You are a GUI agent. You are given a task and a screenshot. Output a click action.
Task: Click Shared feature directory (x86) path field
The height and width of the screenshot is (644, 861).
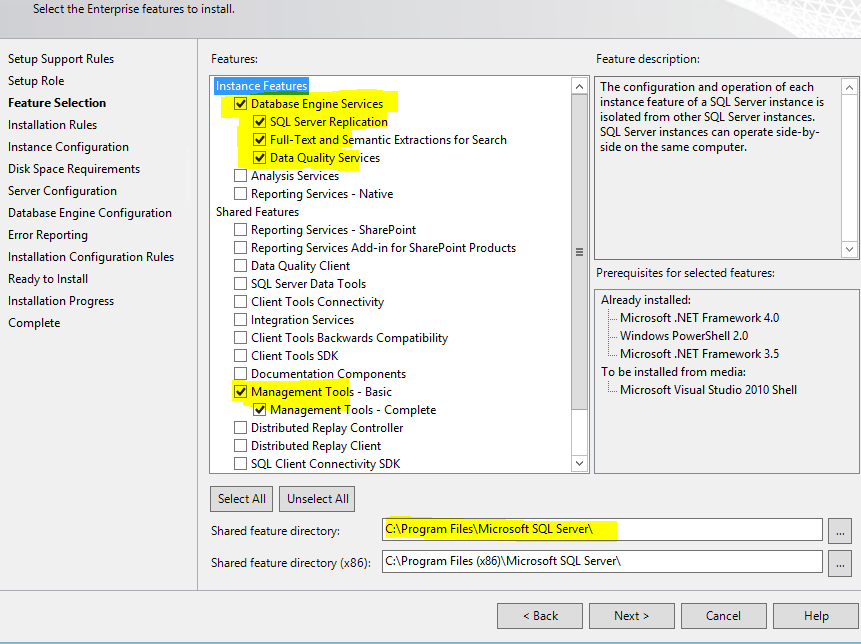point(602,562)
